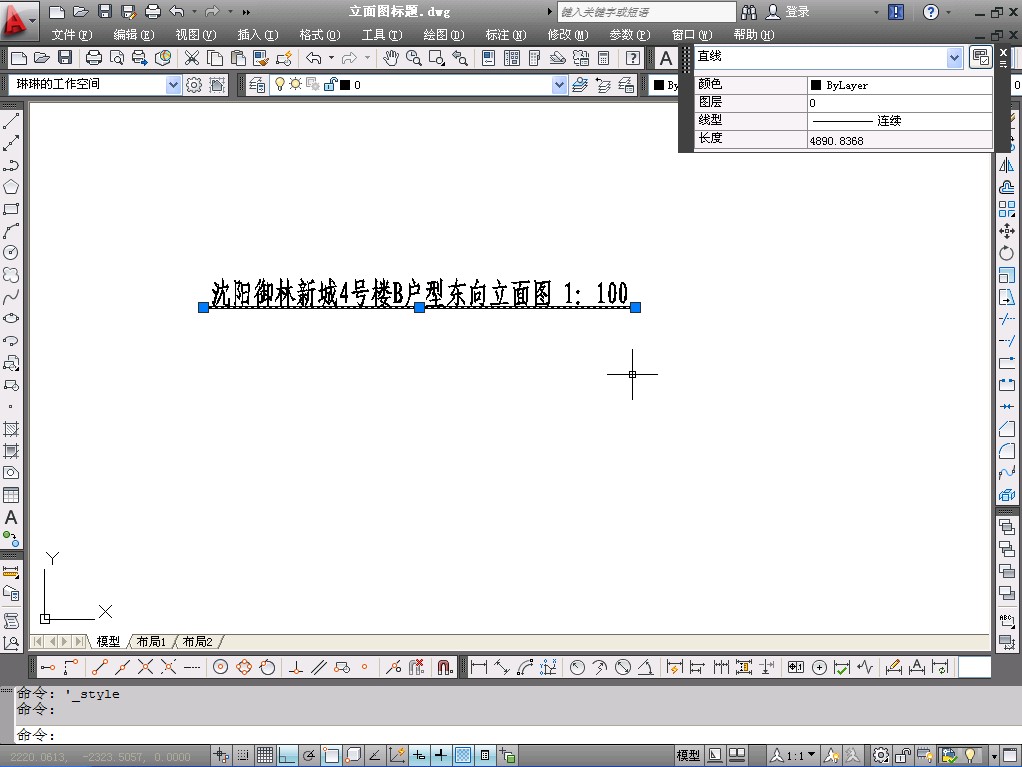Select the Rectangle draw tool
Viewport: 1022px width, 767px height.
pos(11,209)
